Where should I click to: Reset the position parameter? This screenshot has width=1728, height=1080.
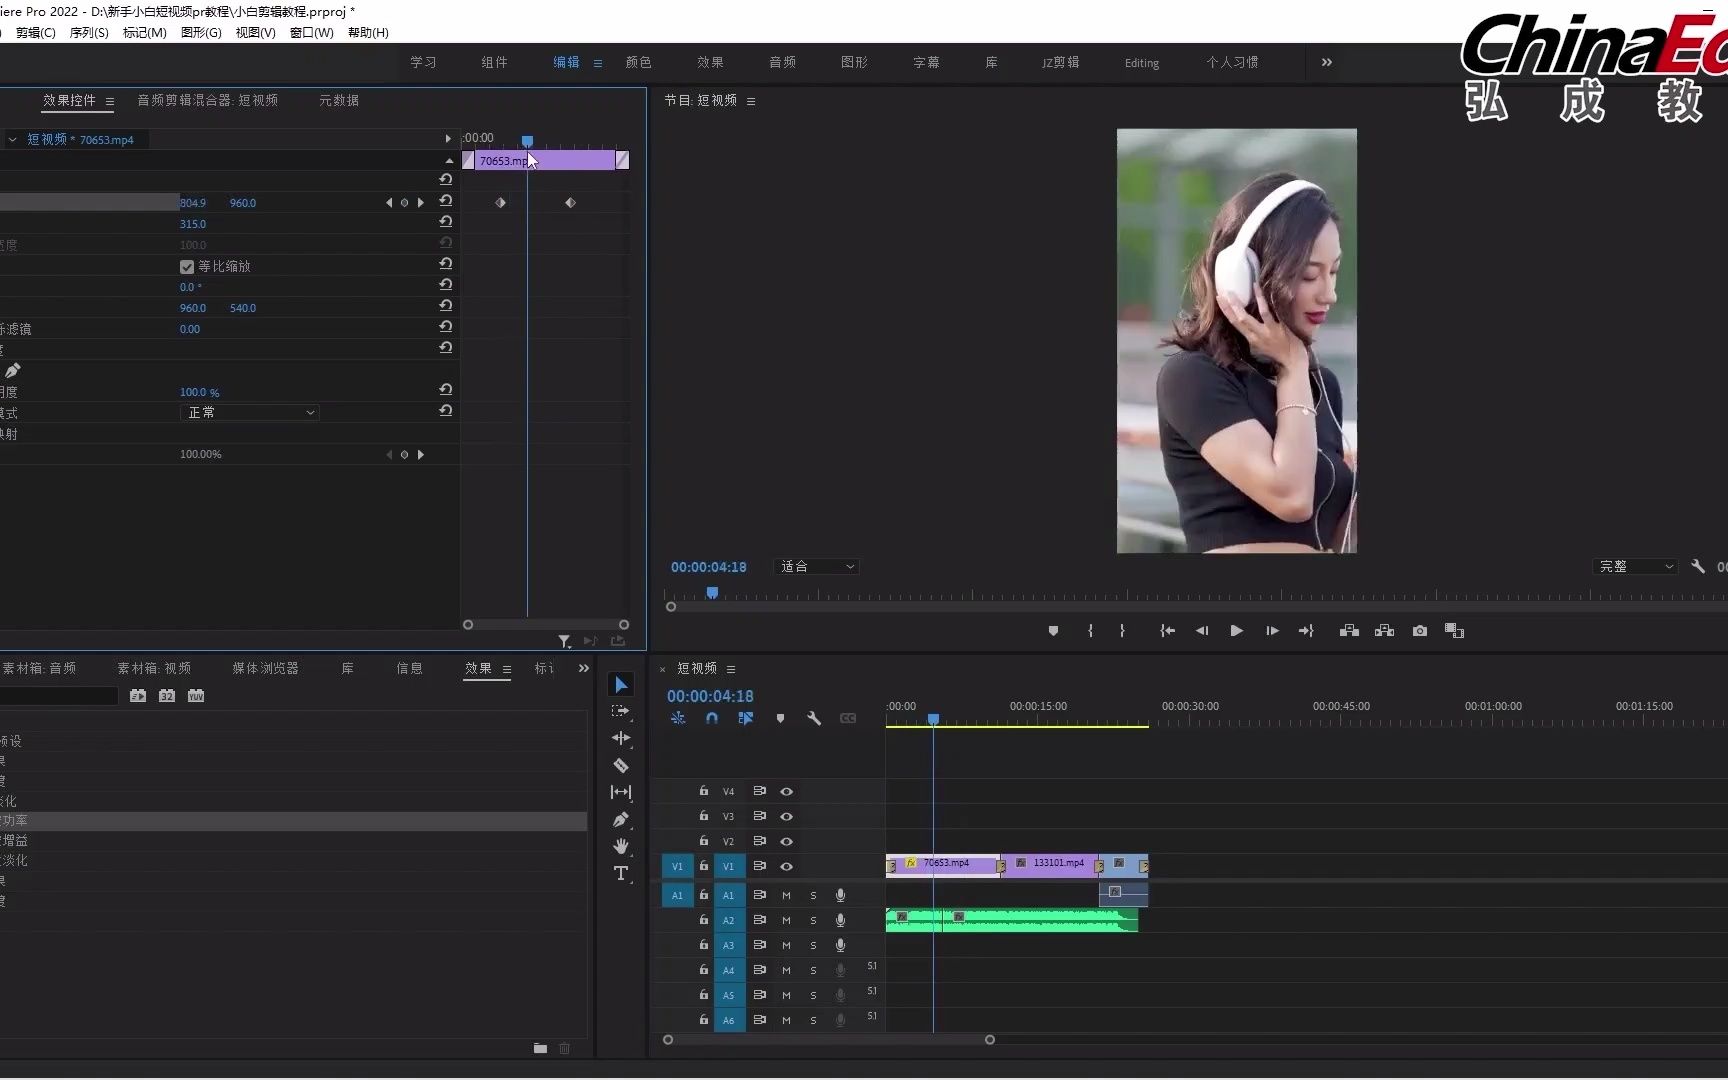(x=446, y=201)
